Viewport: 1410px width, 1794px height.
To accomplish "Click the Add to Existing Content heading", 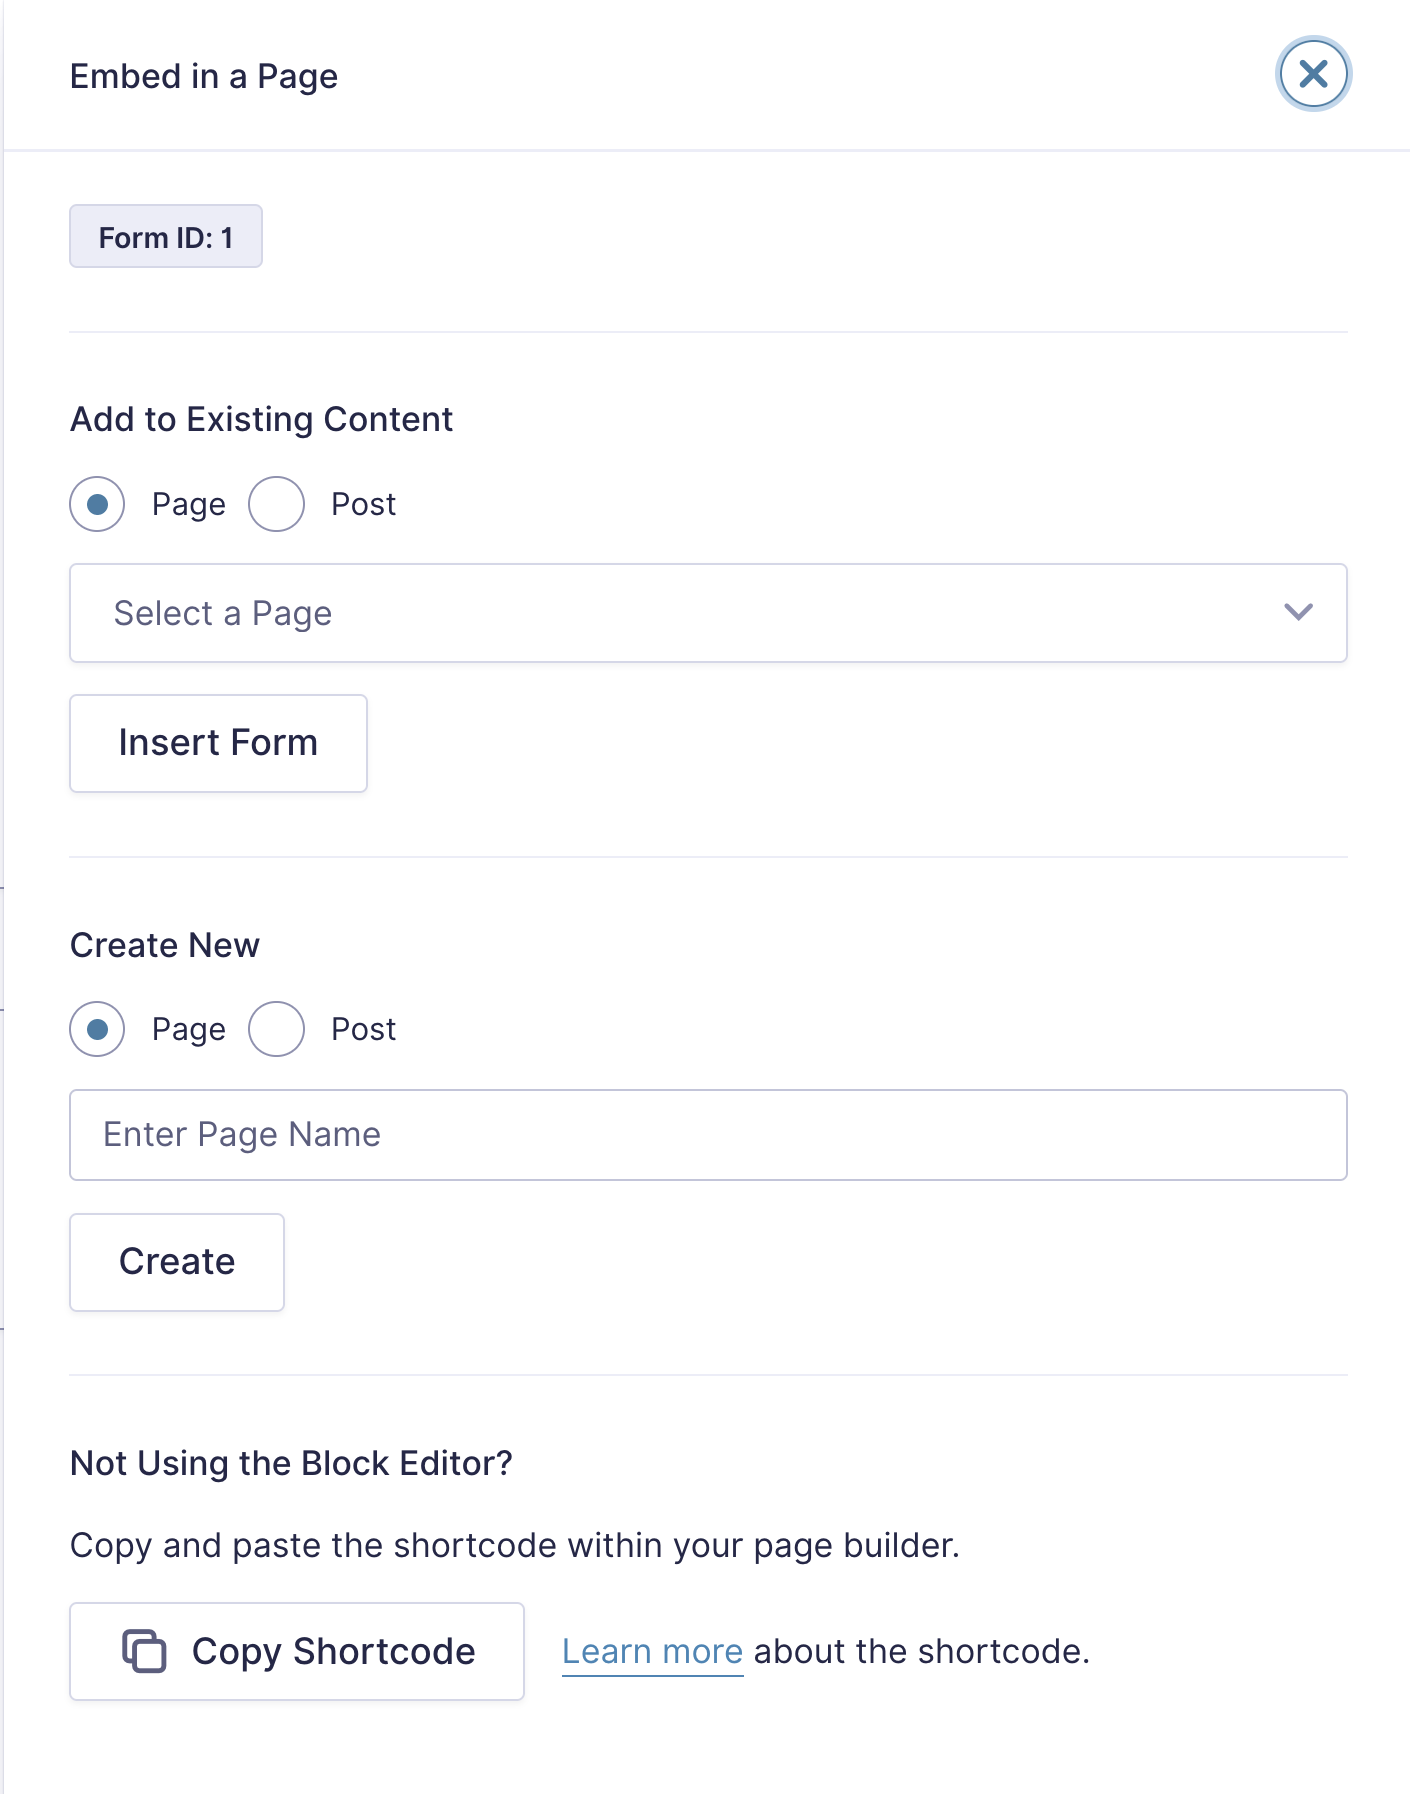I will tap(260, 419).
